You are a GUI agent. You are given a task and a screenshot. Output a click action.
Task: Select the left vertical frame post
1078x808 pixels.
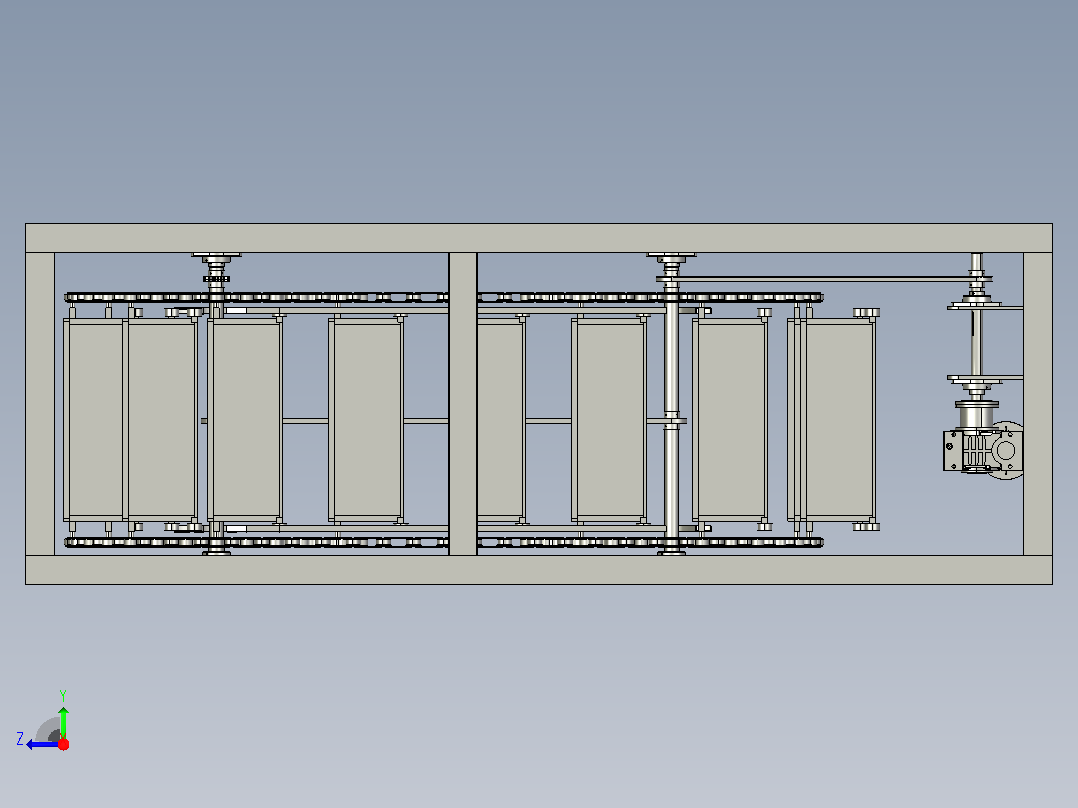[40, 404]
